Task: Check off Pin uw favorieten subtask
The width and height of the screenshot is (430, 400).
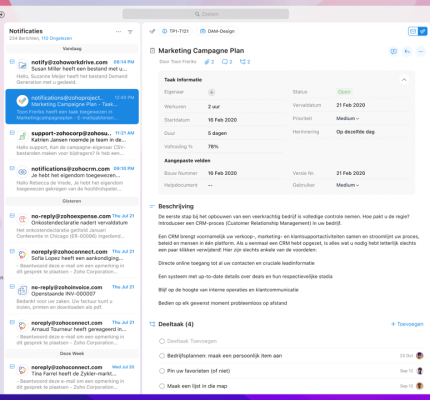Action: coord(162,371)
